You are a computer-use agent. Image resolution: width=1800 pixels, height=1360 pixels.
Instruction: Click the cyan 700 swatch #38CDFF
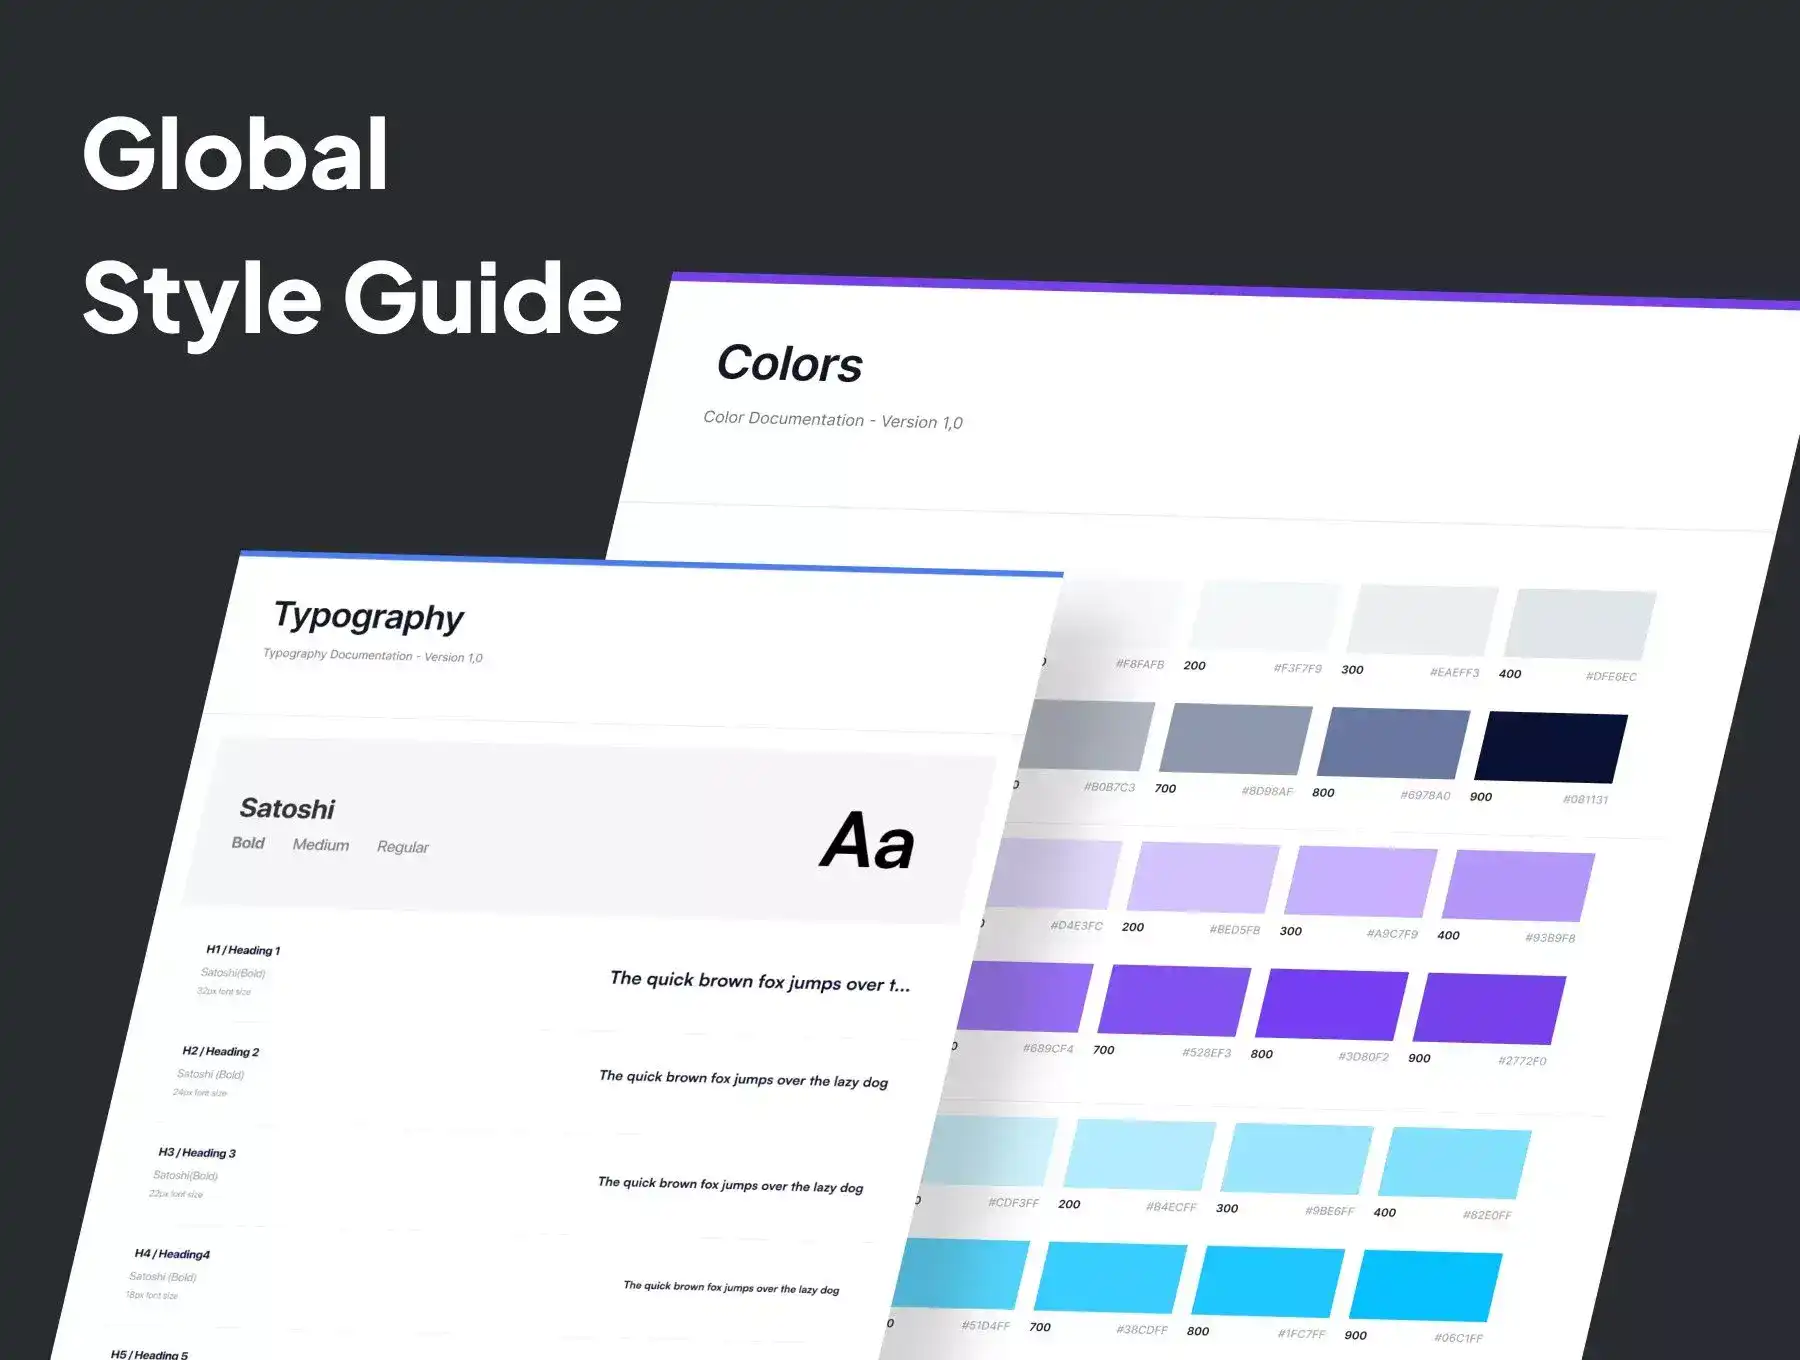click(x=1110, y=1277)
